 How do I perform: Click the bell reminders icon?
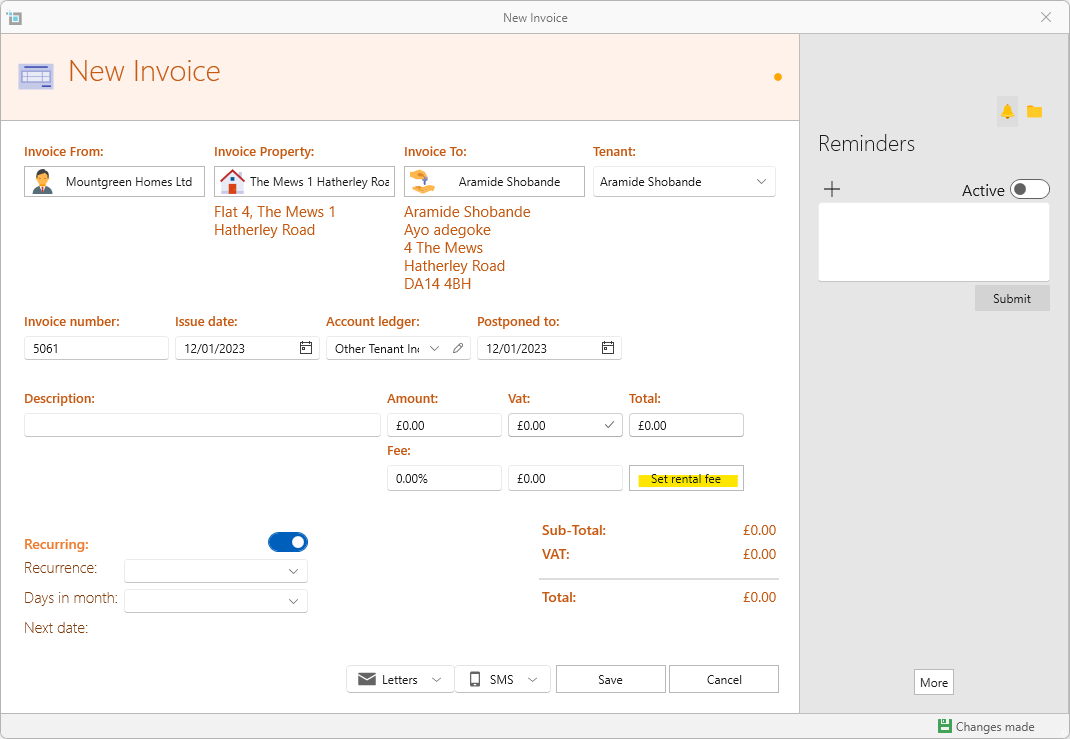[1007, 111]
